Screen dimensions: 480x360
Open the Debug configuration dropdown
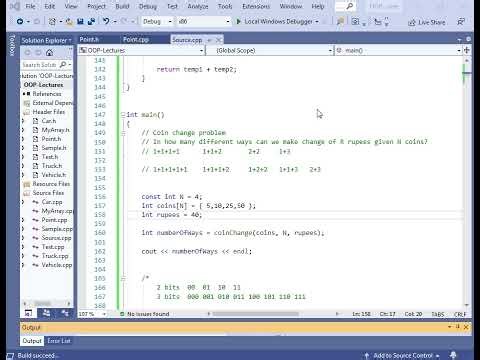coord(157,21)
